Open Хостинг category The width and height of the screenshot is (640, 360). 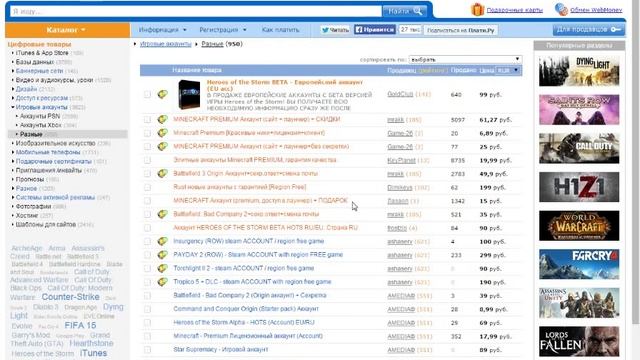[27, 216]
